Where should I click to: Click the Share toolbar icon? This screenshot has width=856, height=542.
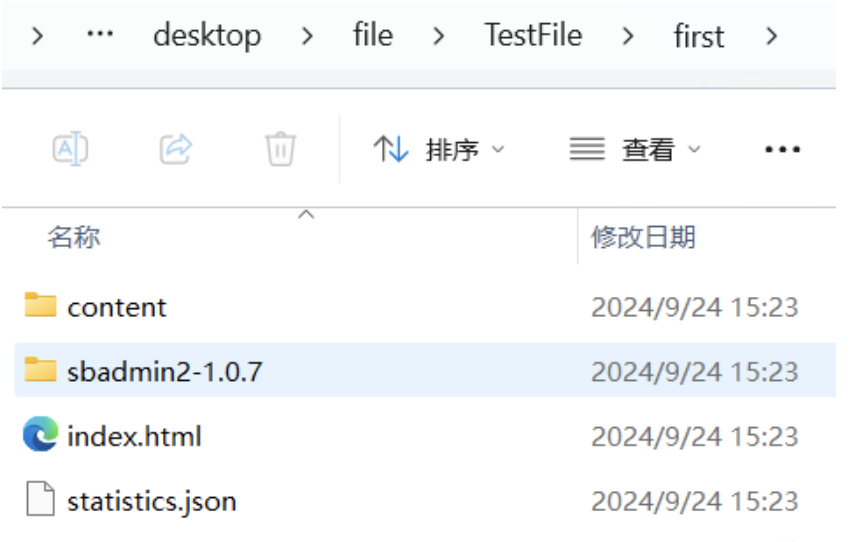(176, 148)
